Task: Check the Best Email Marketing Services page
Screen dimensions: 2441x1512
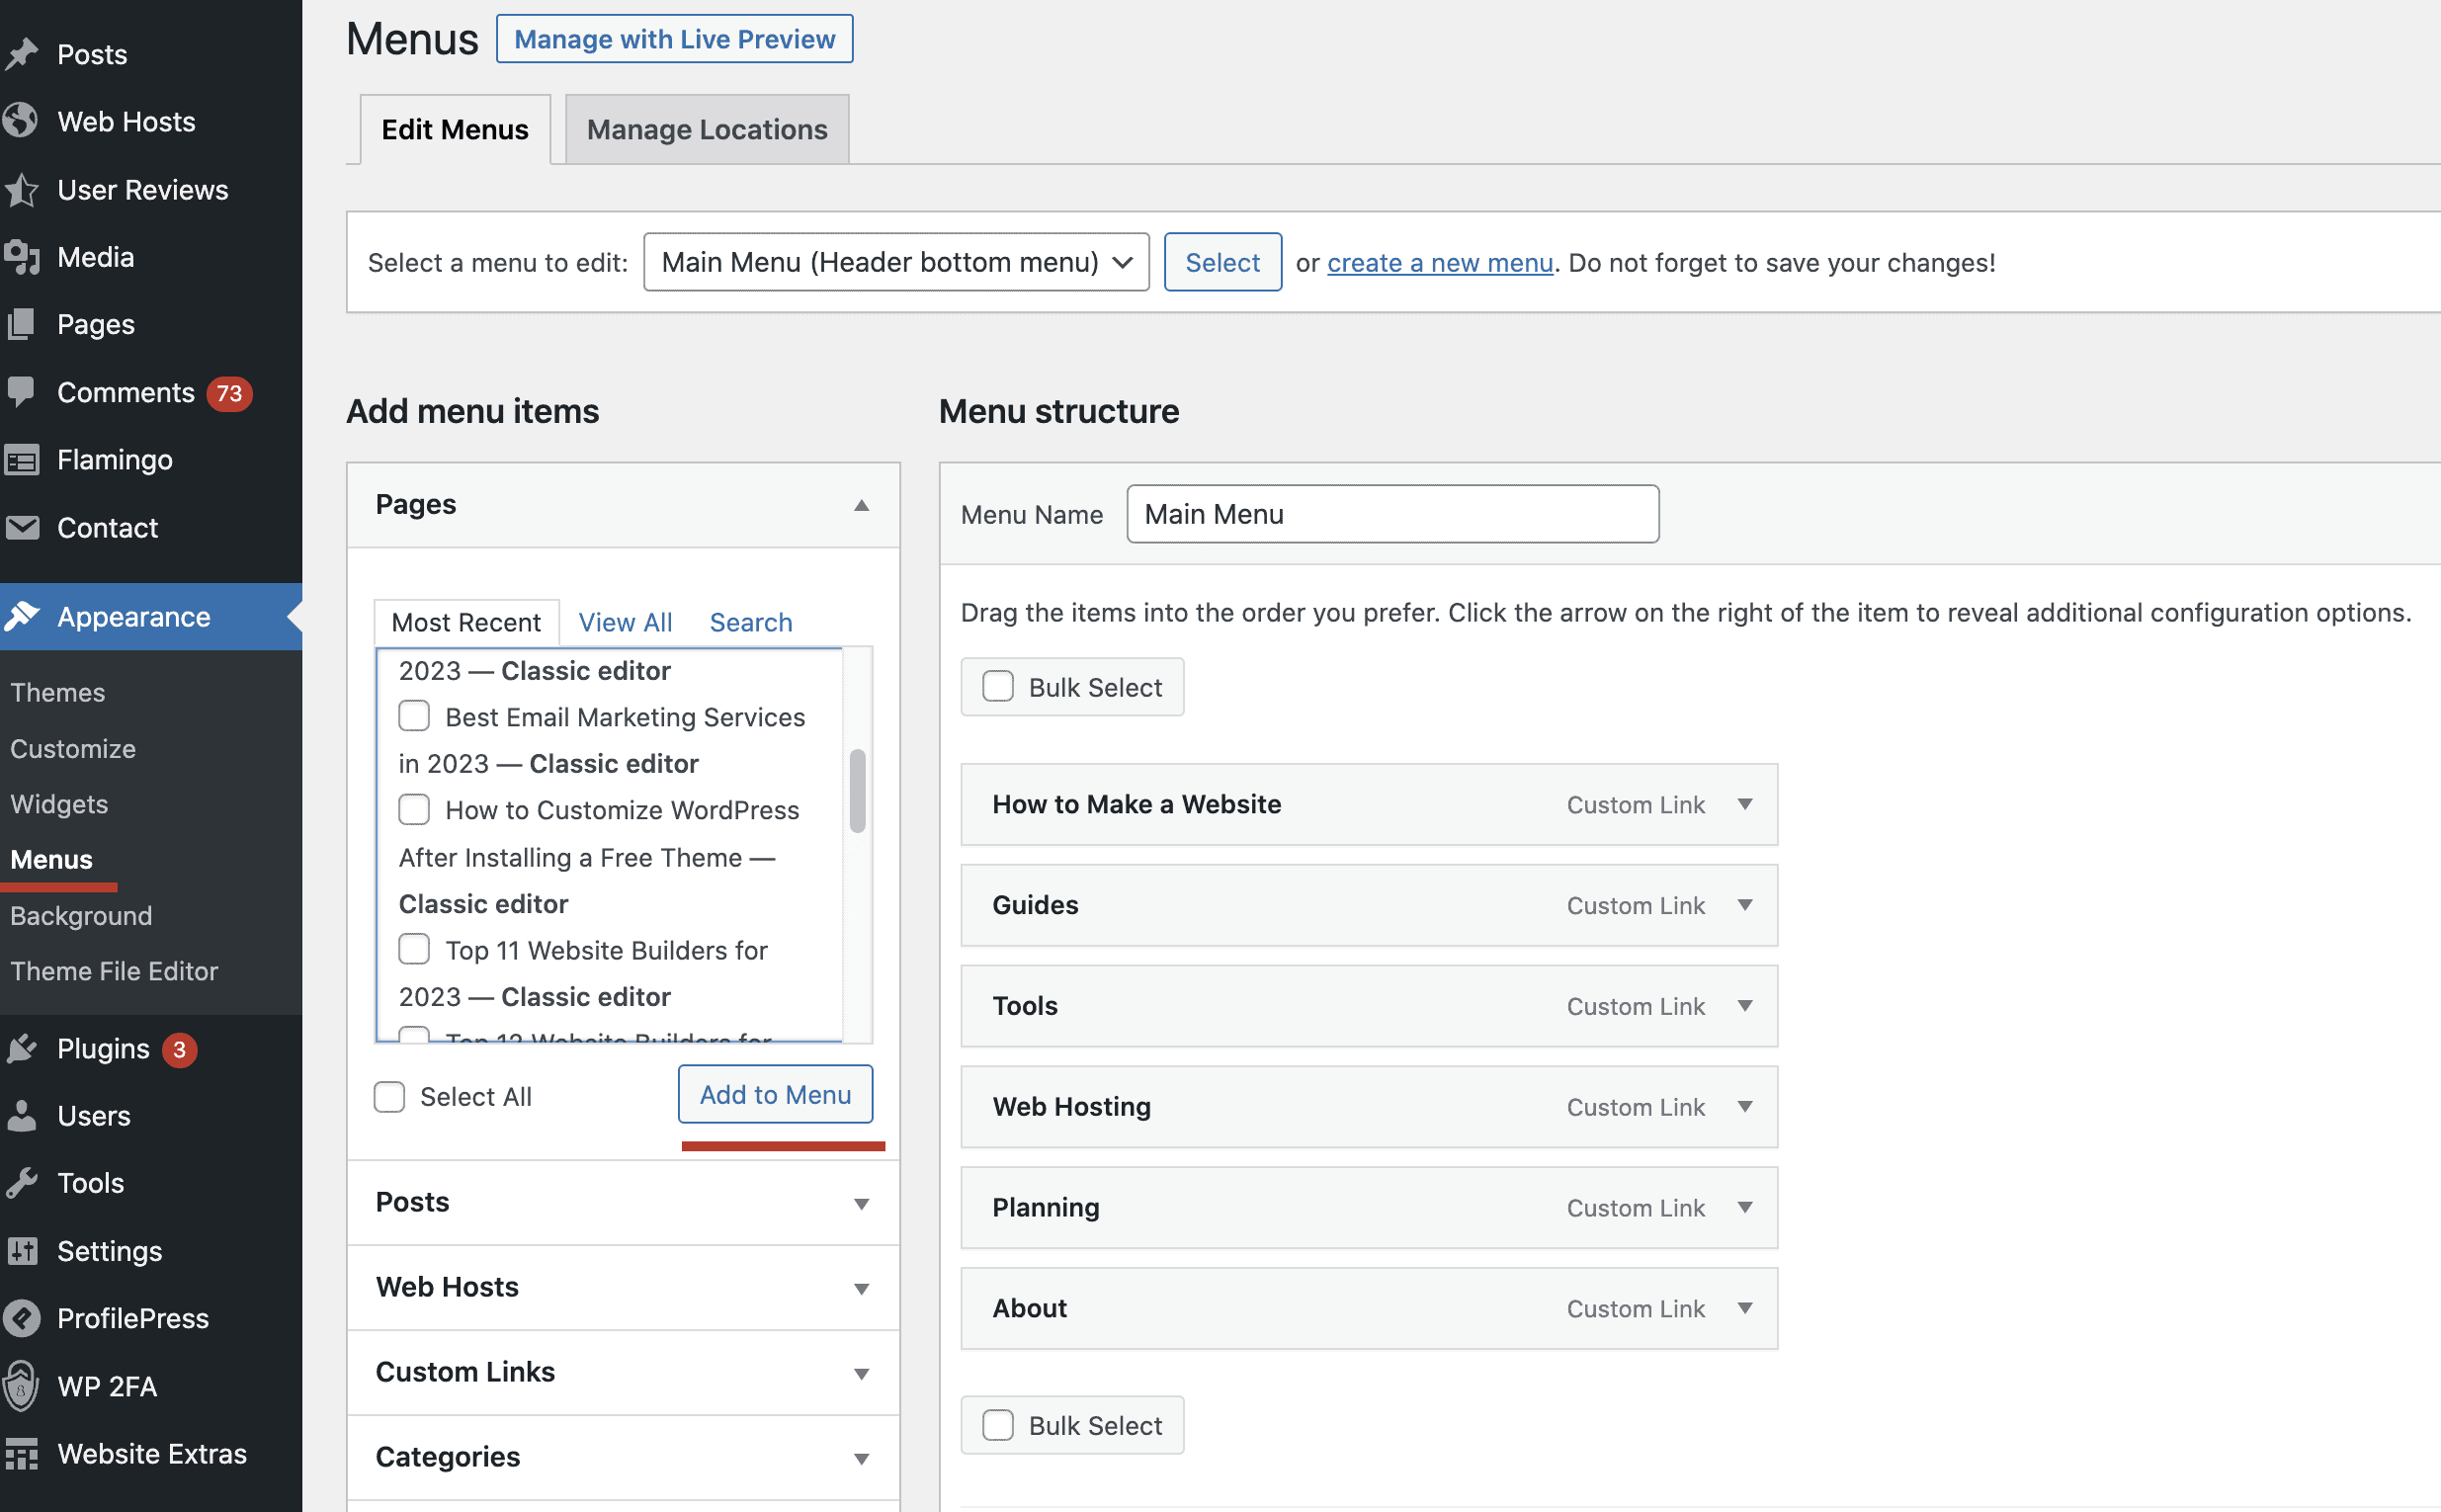Action: [x=414, y=716]
